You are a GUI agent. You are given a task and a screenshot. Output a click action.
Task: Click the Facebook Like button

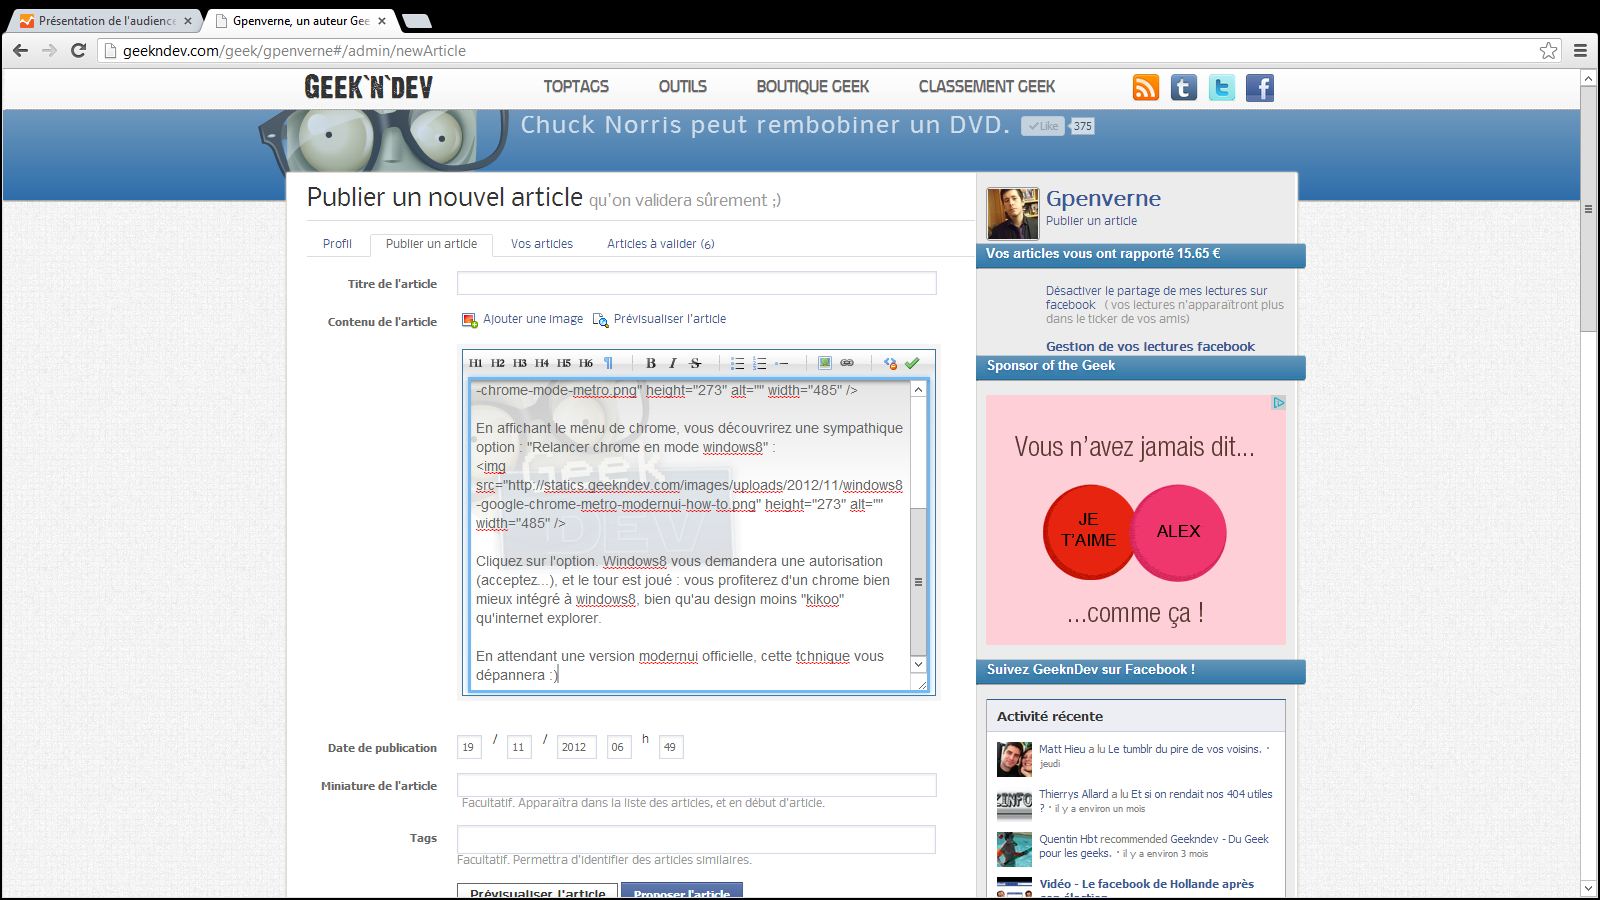tap(1042, 126)
